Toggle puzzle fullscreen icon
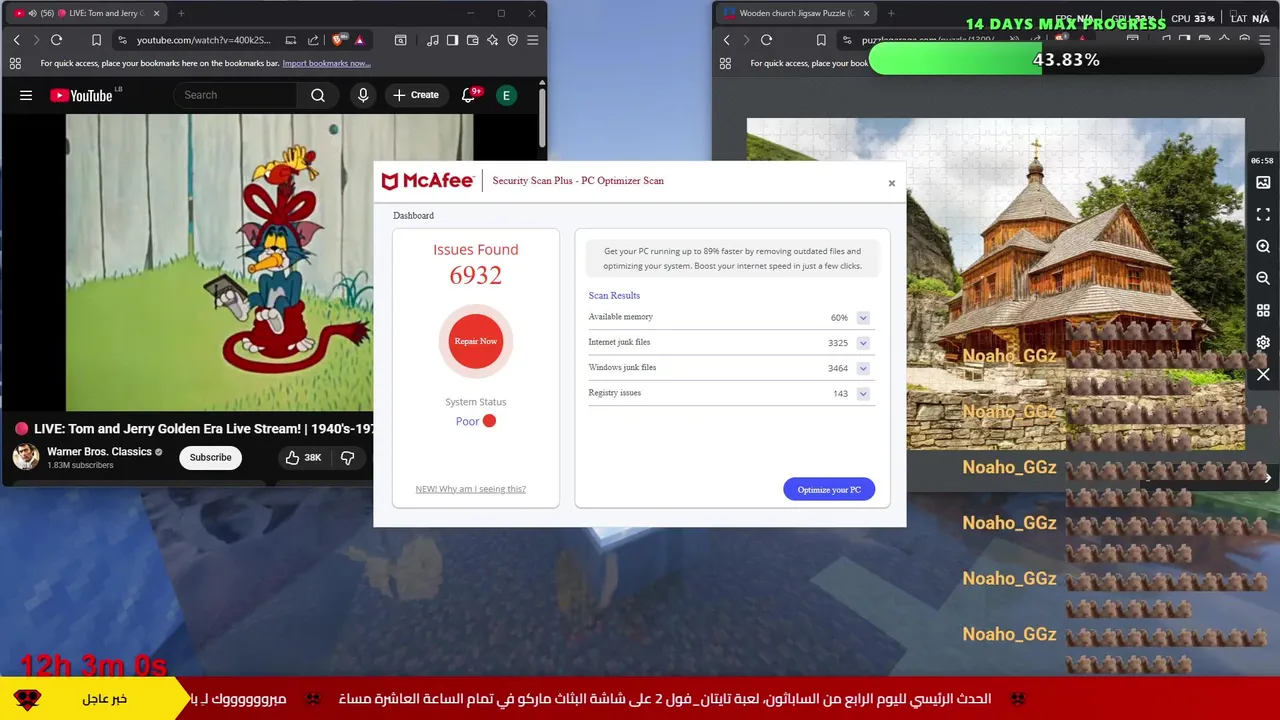Viewport: 1280px width, 720px height. (x=1263, y=215)
